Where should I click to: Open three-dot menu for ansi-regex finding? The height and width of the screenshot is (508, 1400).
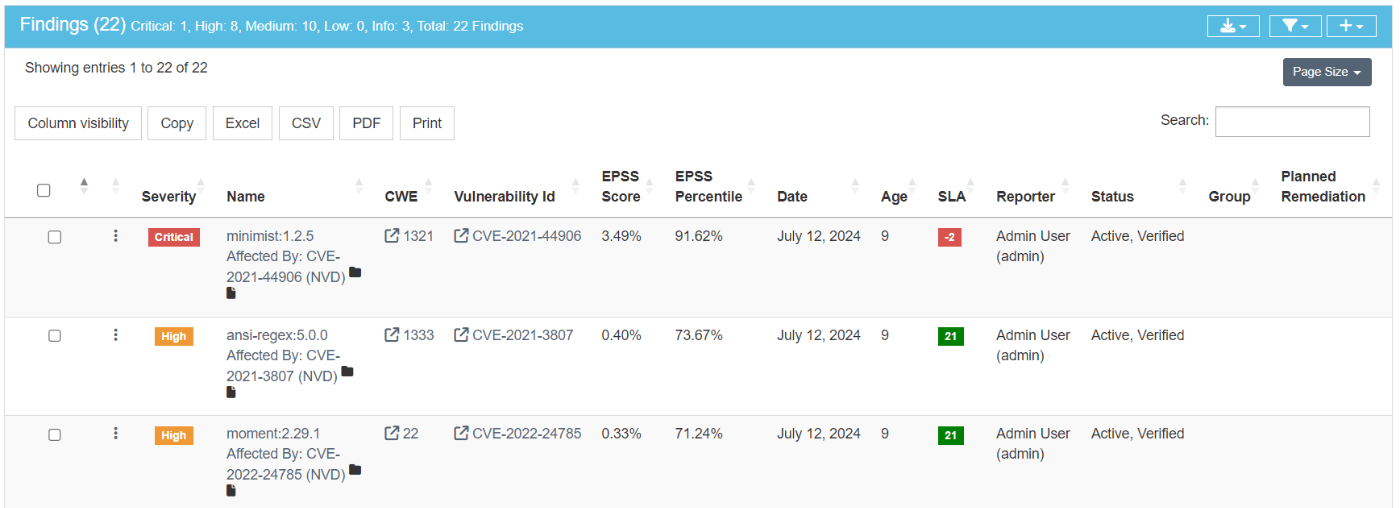click(116, 335)
